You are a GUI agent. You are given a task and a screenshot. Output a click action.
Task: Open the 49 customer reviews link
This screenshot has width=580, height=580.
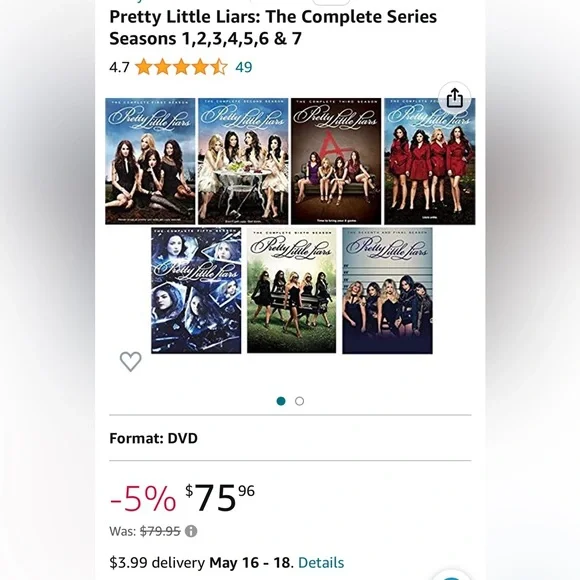tap(244, 67)
